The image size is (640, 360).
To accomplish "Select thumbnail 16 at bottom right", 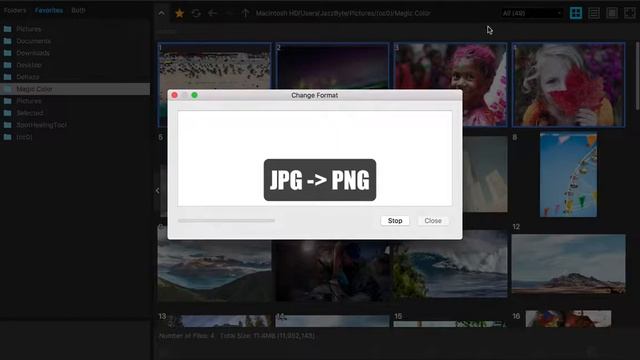I will [x=568, y=319].
